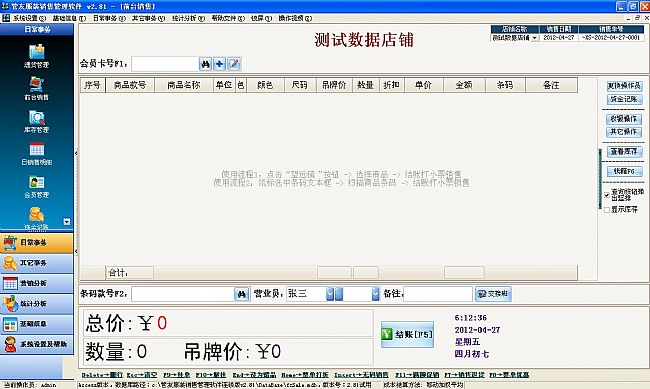Open 日常事务 menu in menu bar
The height and width of the screenshot is (389, 650).
109,18
